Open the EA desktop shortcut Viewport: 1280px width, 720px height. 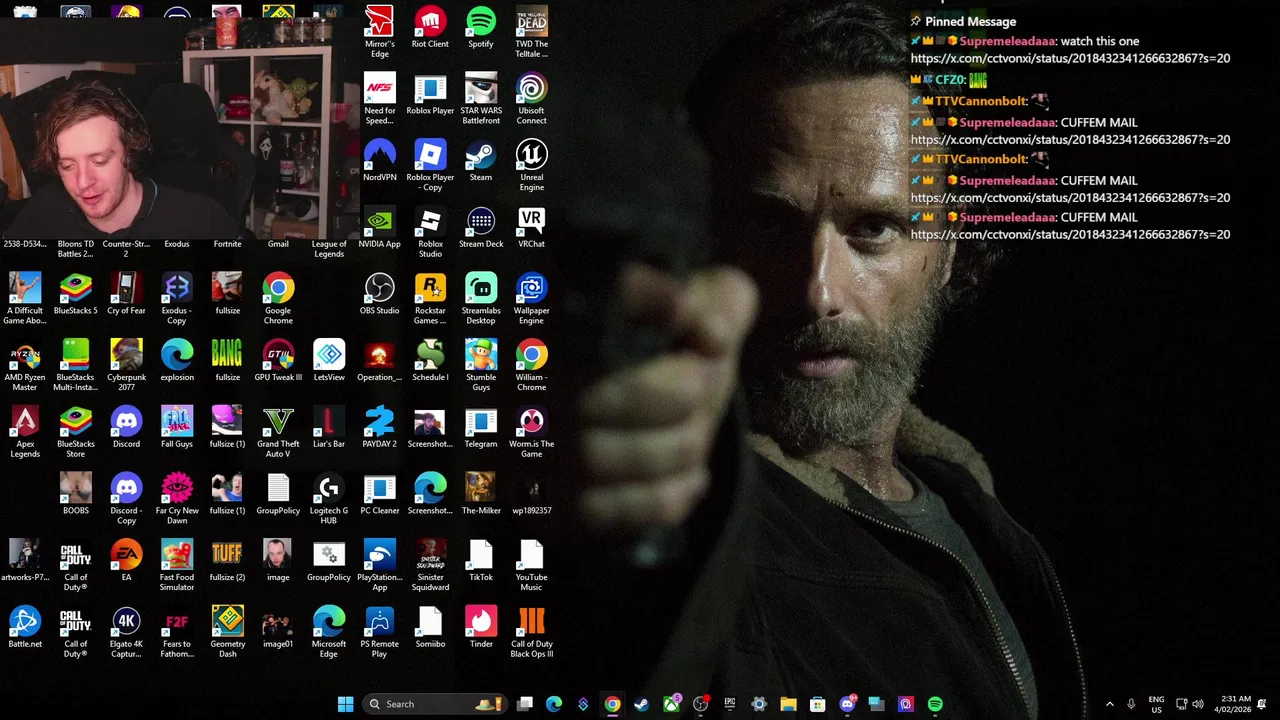click(x=126, y=560)
